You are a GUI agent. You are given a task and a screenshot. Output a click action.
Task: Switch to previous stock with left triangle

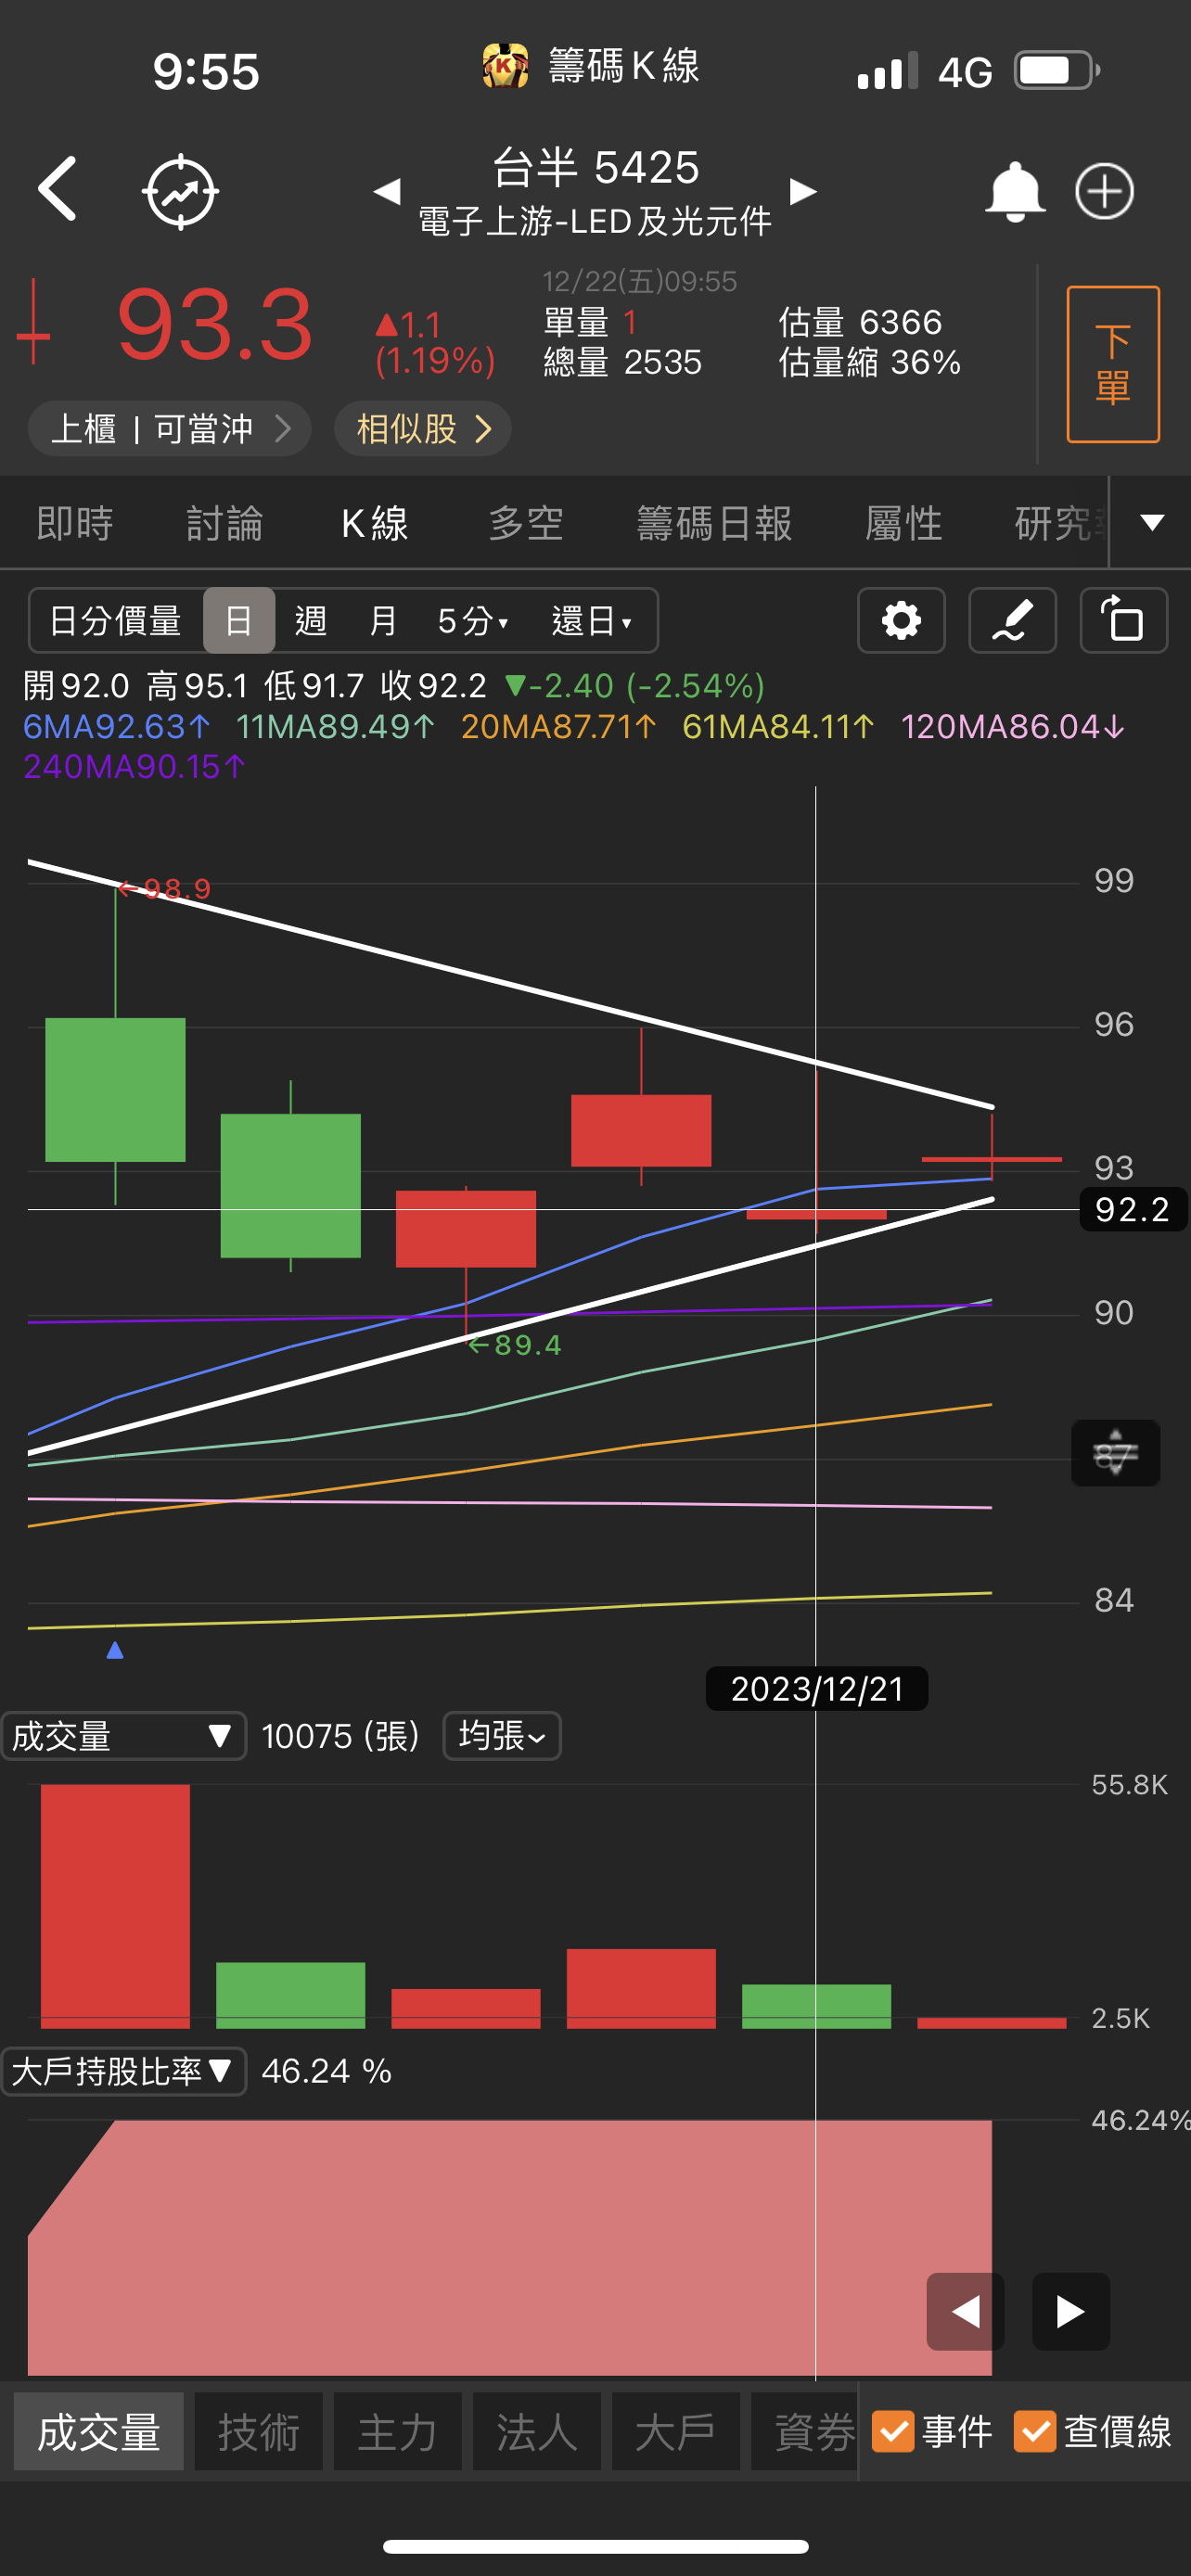(387, 190)
